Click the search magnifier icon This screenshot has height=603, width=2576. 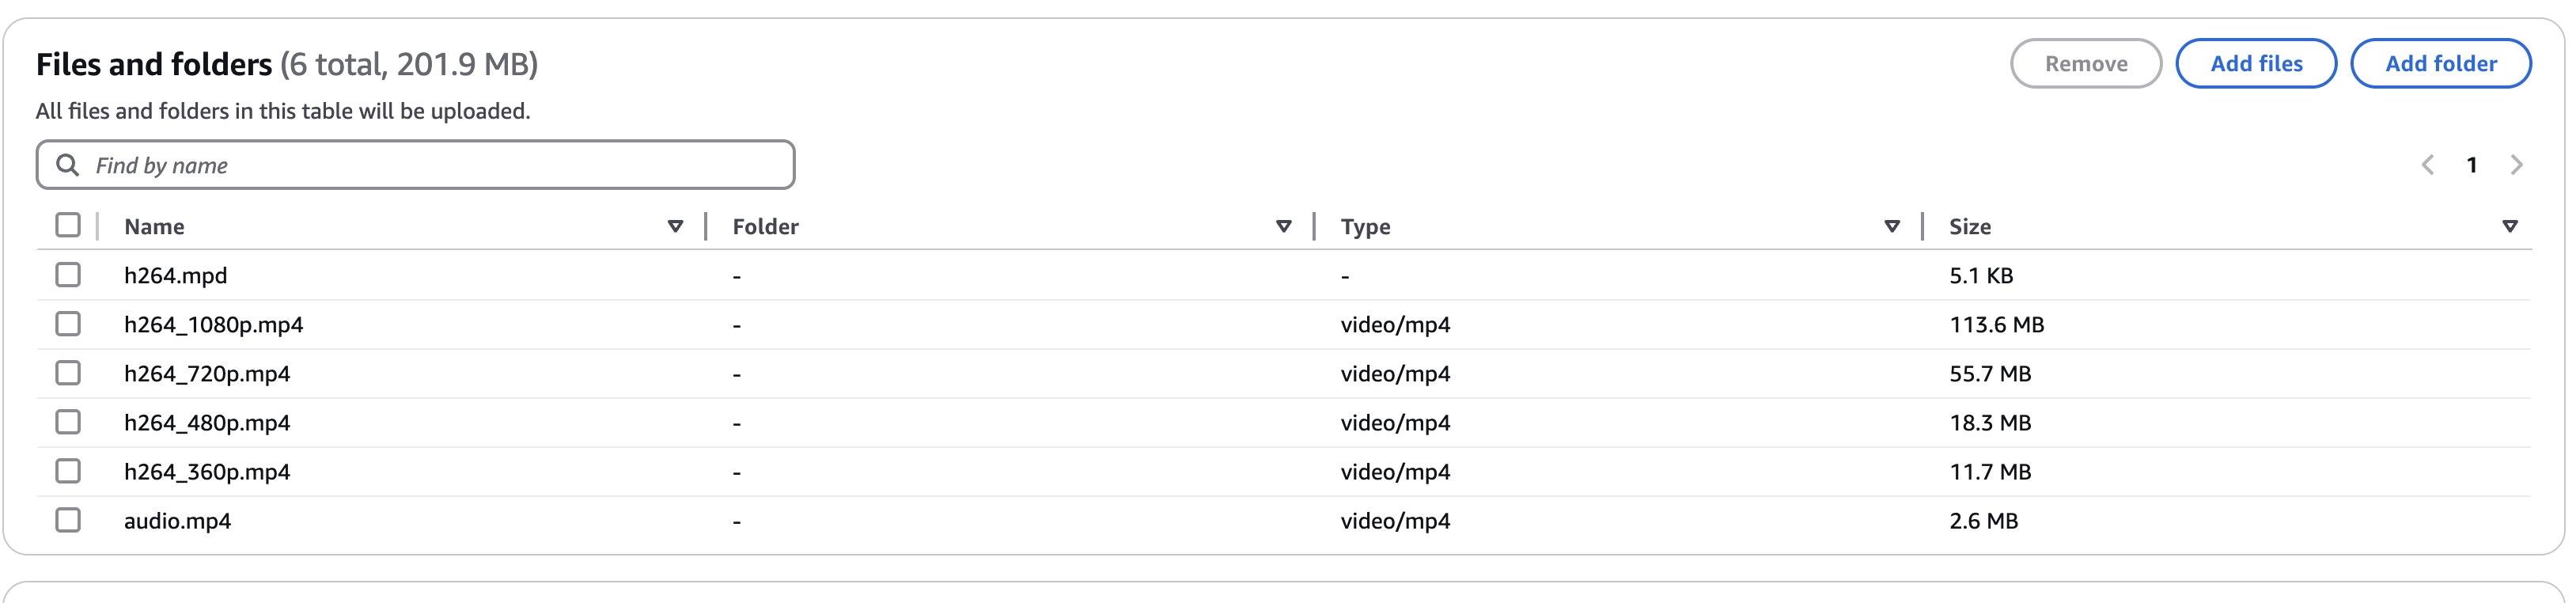[67, 165]
